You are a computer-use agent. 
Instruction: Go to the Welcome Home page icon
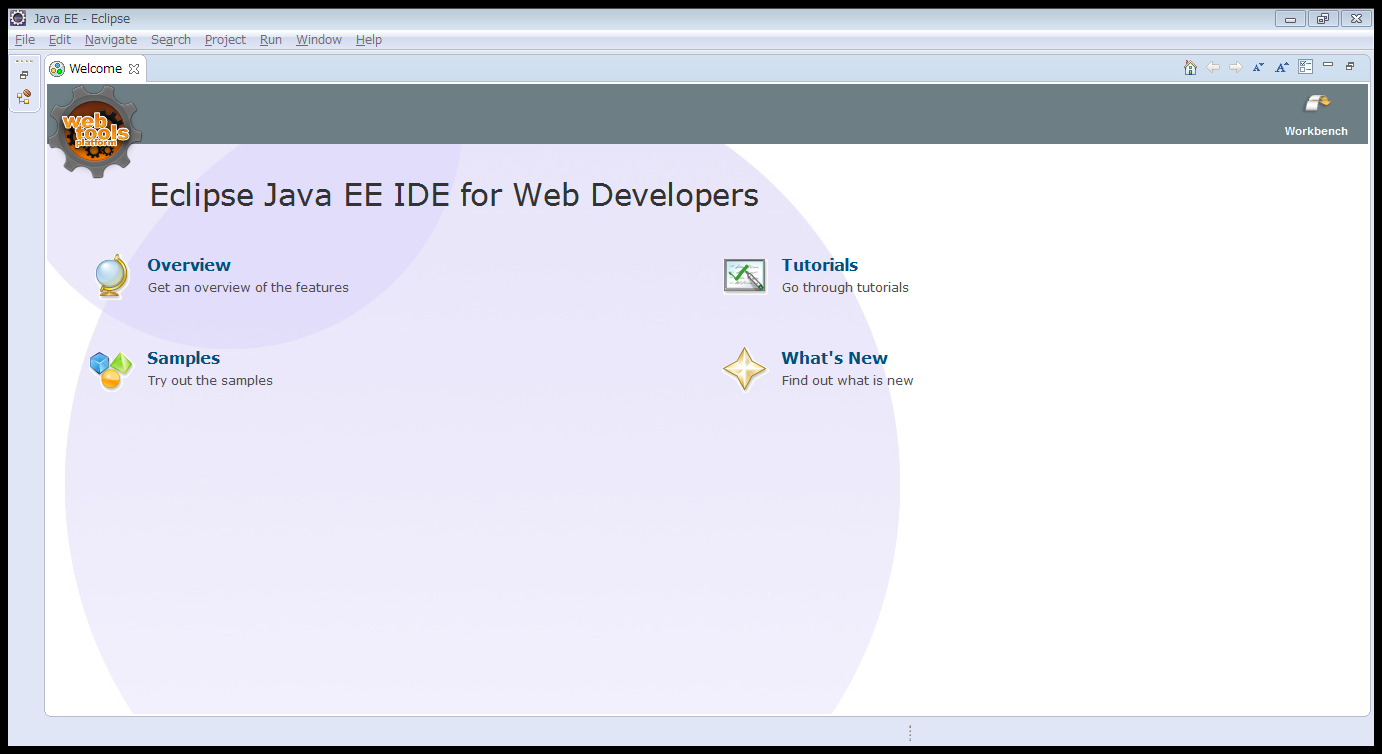point(1190,67)
